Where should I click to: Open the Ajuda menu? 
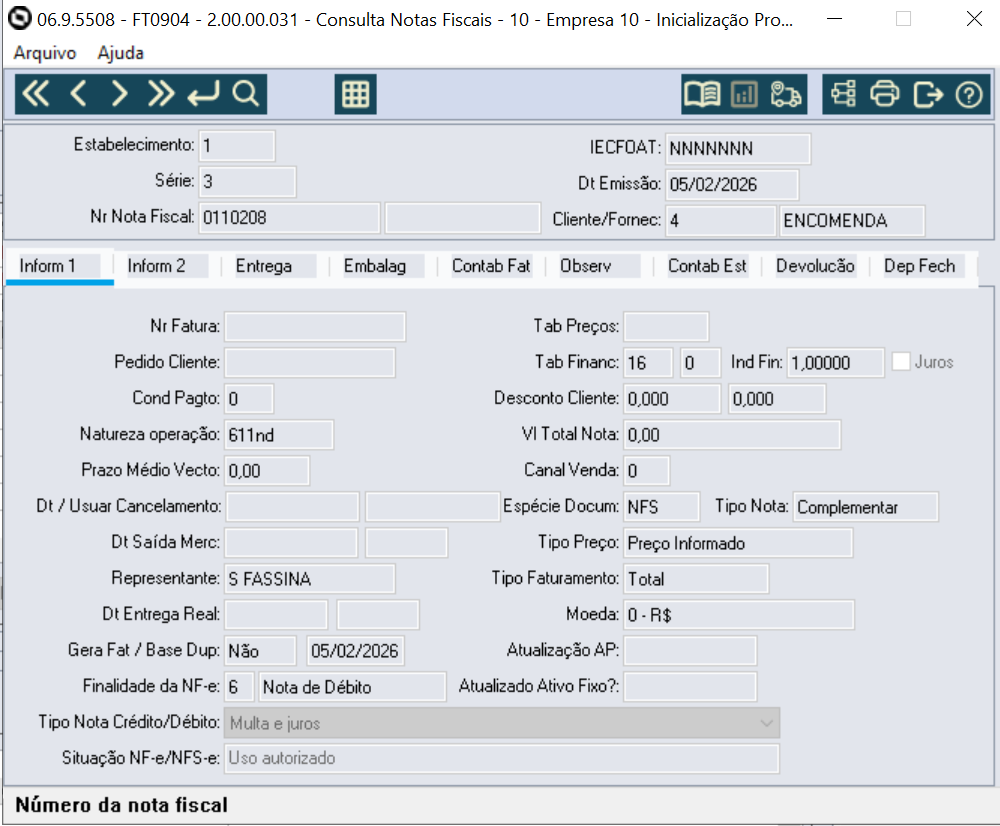point(121,53)
